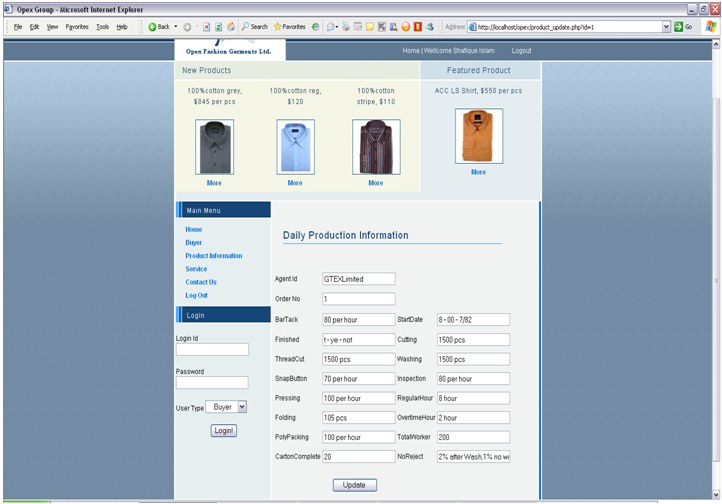Click More under the blue shirt
Image resolution: width=722 pixels, height=504 pixels.
point(295,183)
